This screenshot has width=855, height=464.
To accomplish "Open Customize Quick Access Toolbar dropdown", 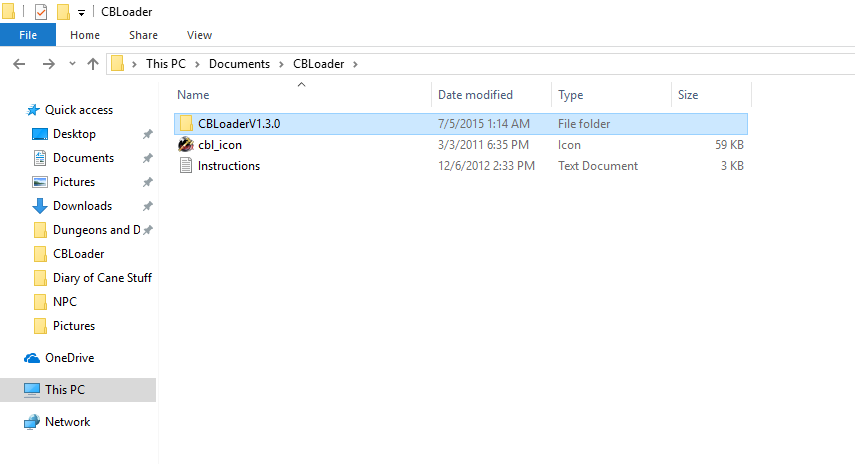I will click(81, 12).
